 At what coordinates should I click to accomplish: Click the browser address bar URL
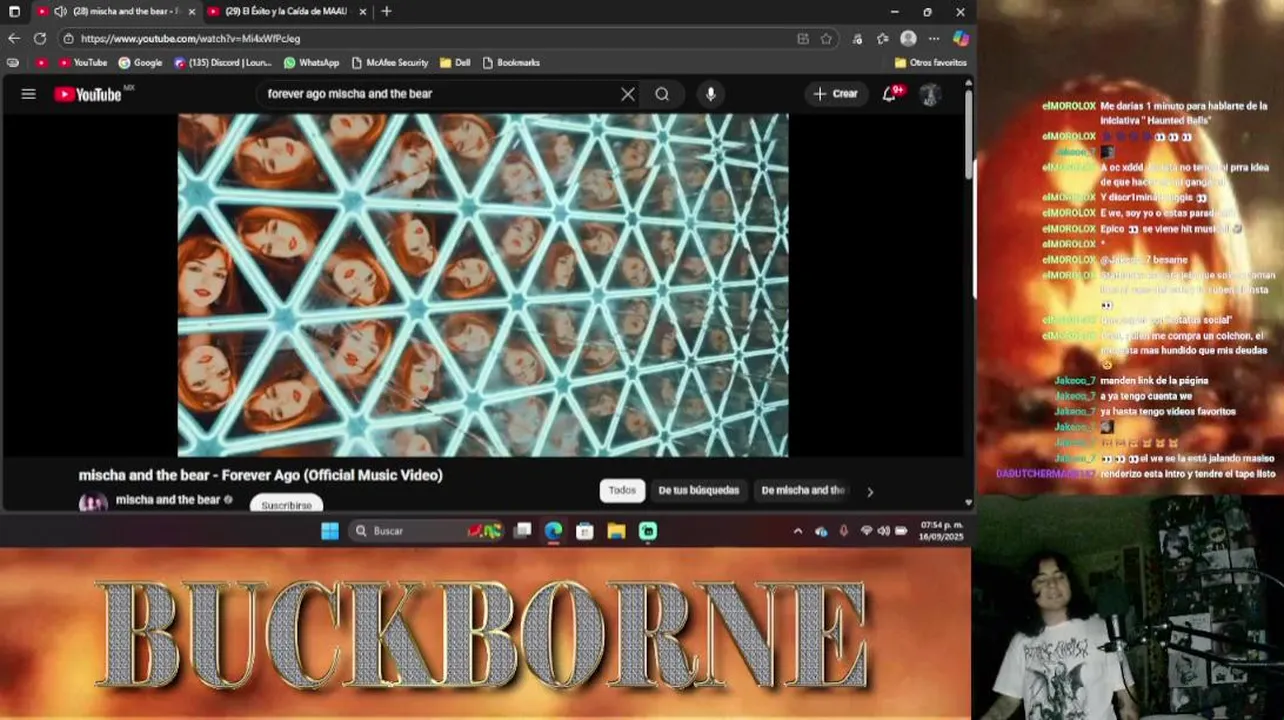(190, 38)
